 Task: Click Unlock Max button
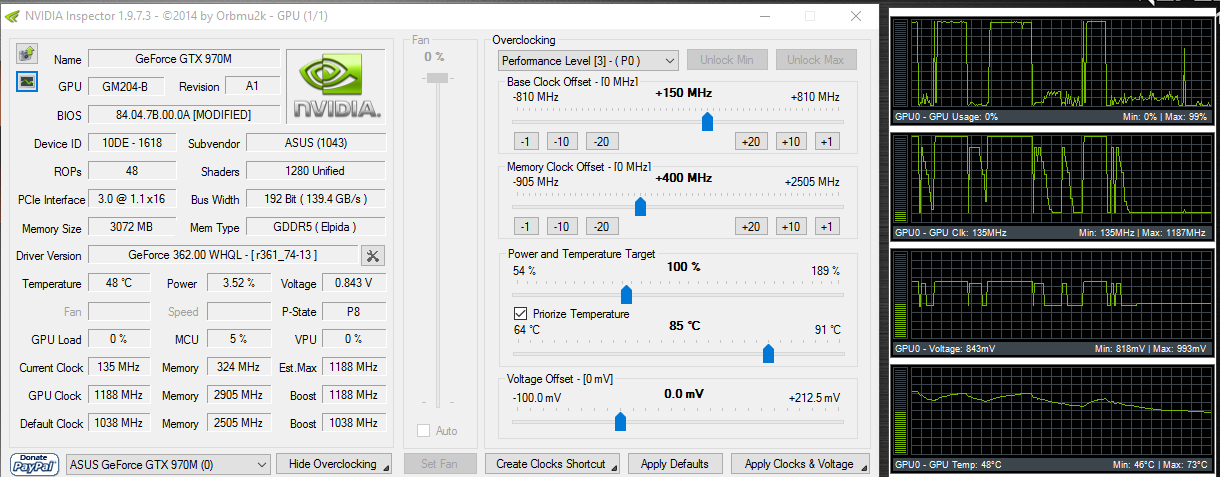pyautogui.click(x=816, y=61)
